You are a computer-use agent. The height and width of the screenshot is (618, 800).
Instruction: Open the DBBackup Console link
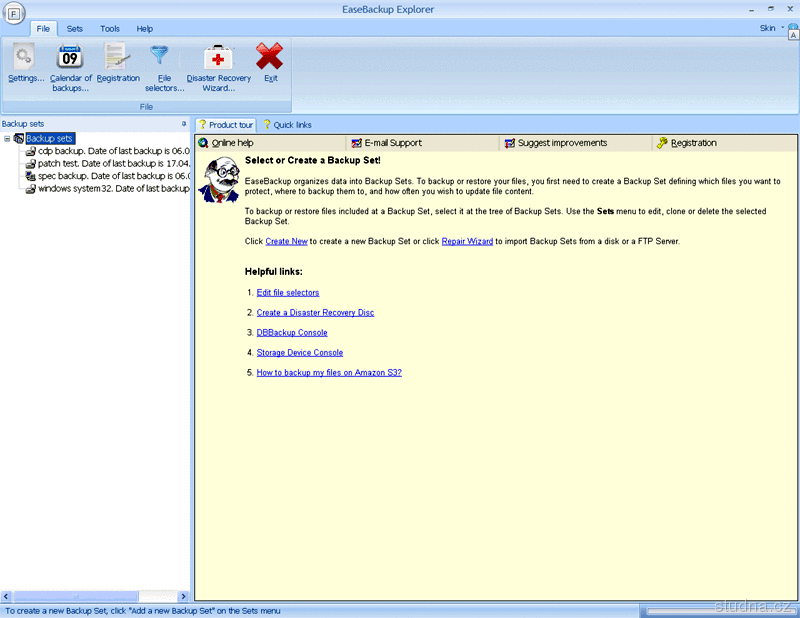292,333
